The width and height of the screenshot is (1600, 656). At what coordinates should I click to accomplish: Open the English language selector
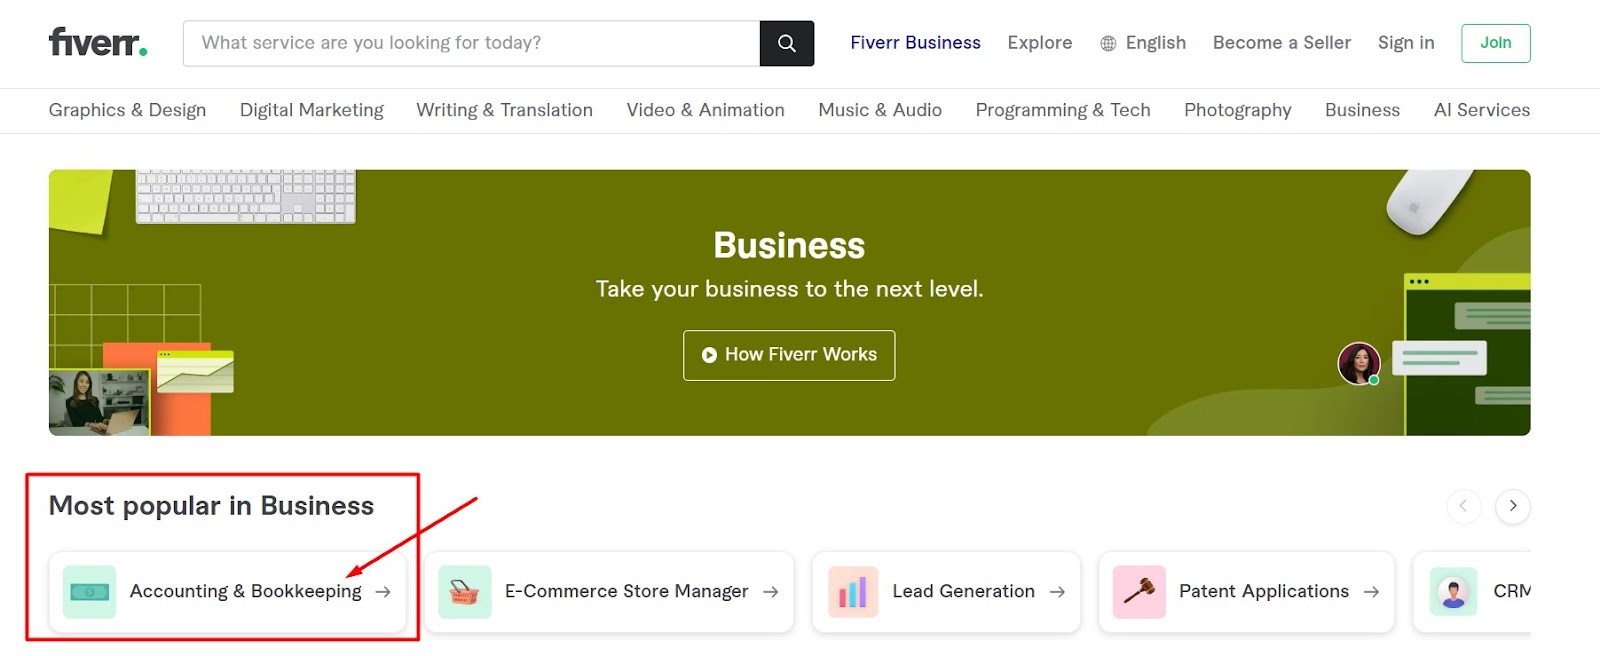click(x=1155, y=43)
